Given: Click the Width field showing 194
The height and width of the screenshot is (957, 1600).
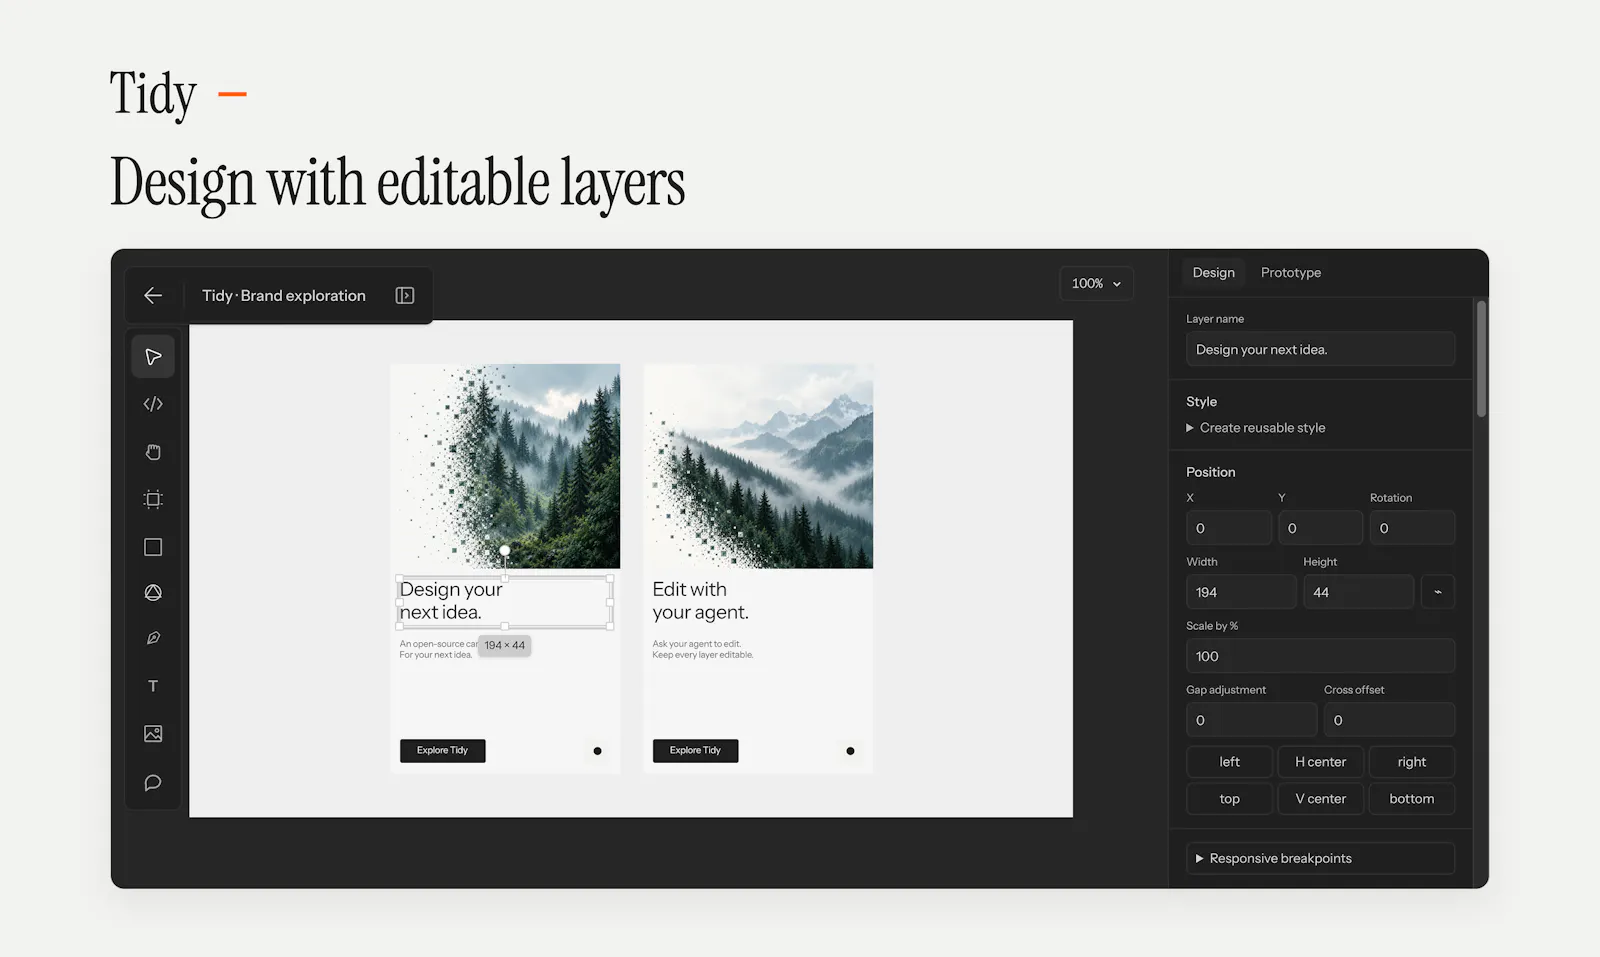Looking at the screenshot, I should [x=1241, y=592].
